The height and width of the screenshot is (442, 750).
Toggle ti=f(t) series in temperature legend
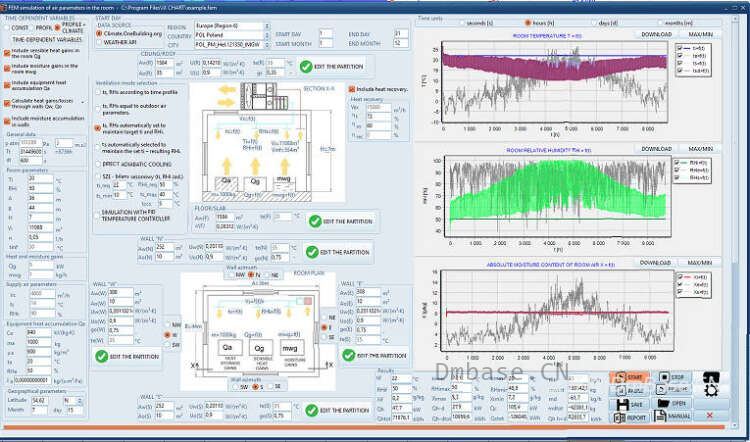tap(680, 48)
